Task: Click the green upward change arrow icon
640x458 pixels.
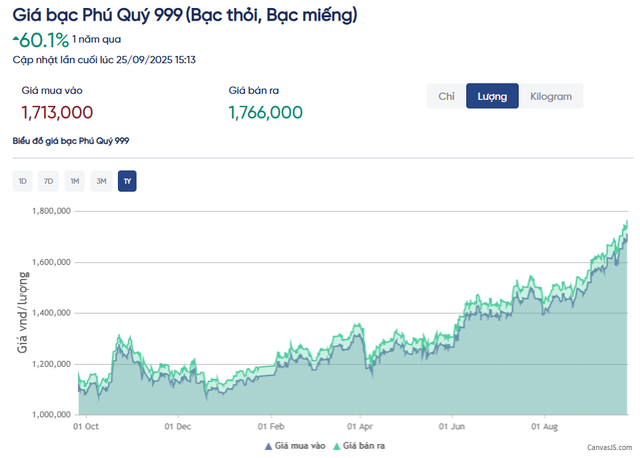Action: coord(16,38)
